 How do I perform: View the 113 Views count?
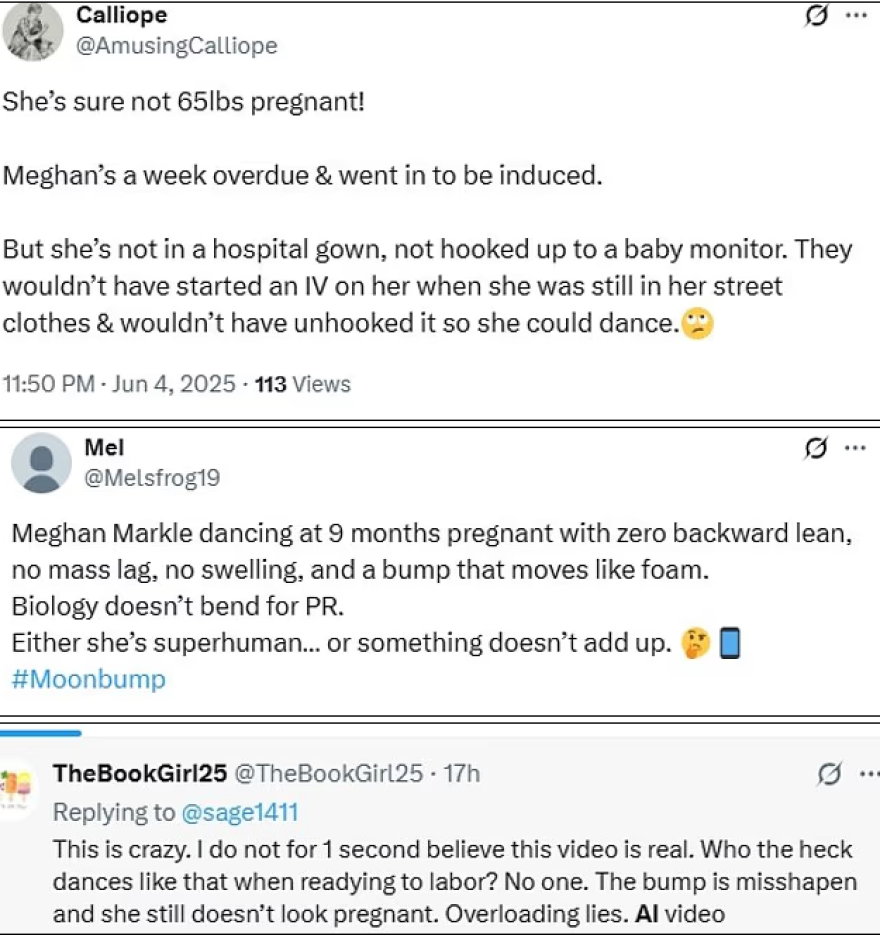[303, 384]
